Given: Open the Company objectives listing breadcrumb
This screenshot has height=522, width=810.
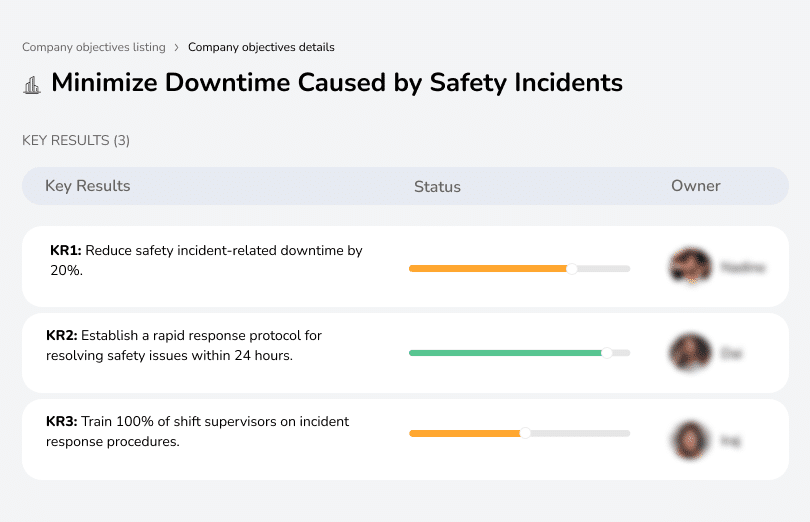Looking at the screenshot, I should pos(94,47).
